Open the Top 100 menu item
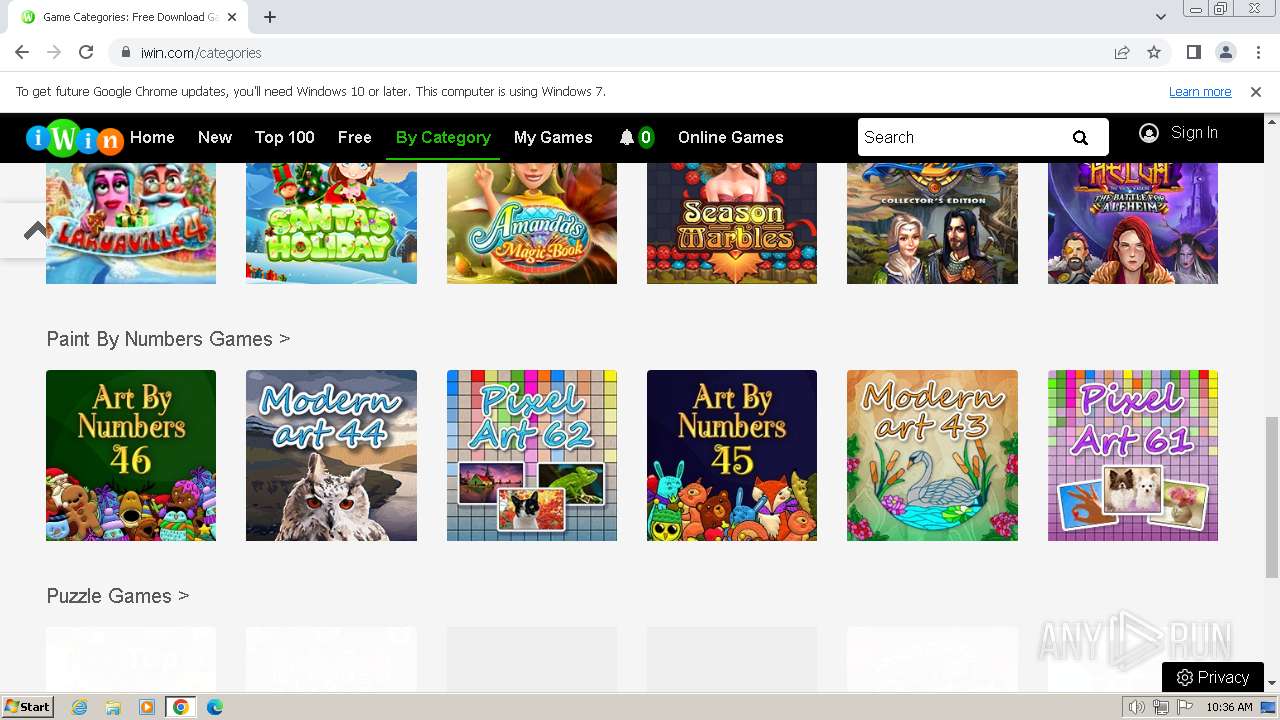Screen dimensions: 1280x720 pyautogui.click(x=285, y=138)
